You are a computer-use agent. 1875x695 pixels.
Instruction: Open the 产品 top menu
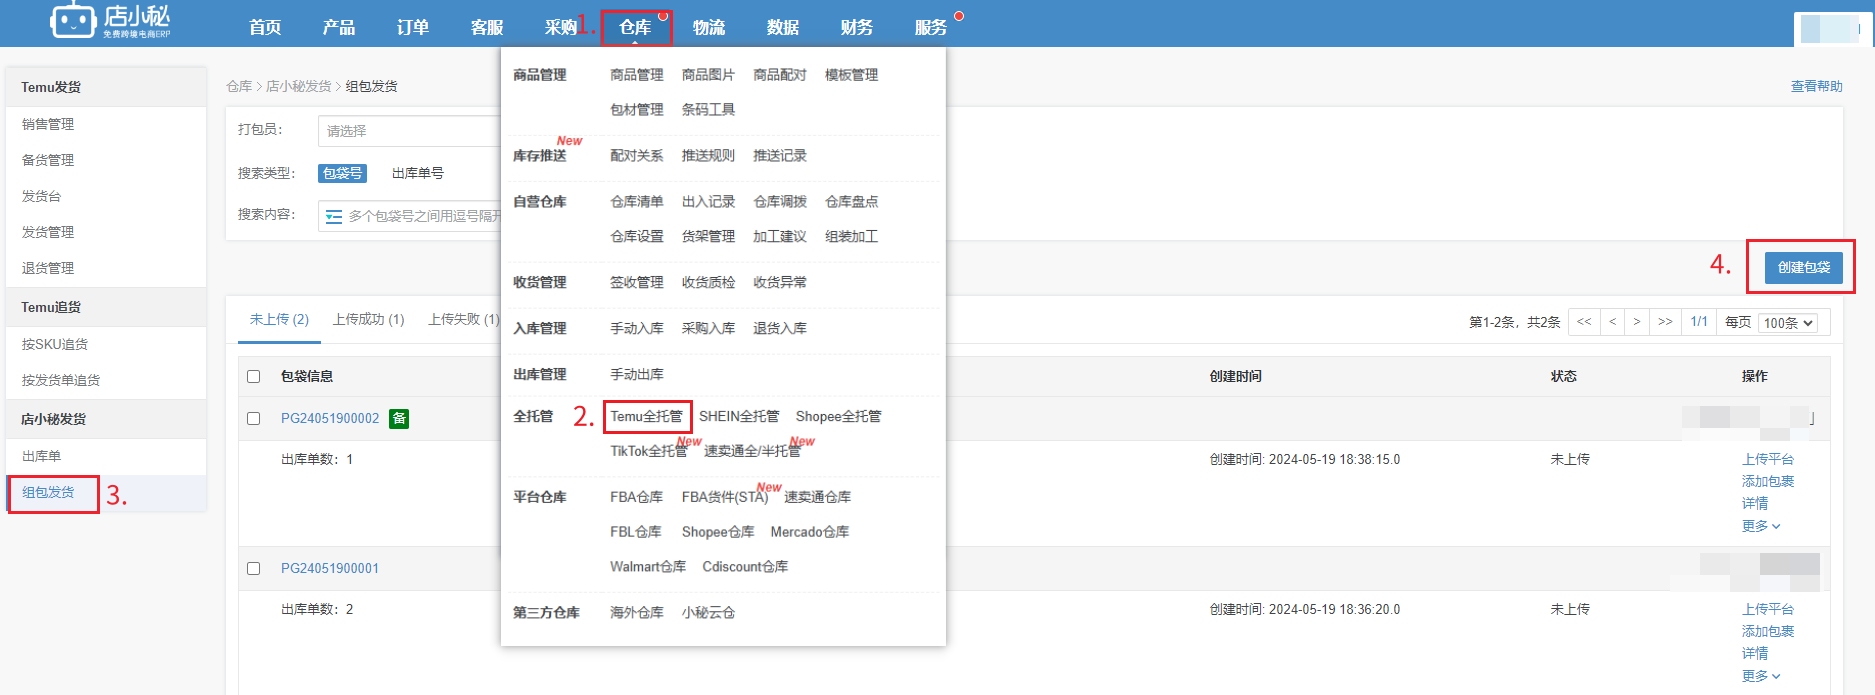pos(339,27)
